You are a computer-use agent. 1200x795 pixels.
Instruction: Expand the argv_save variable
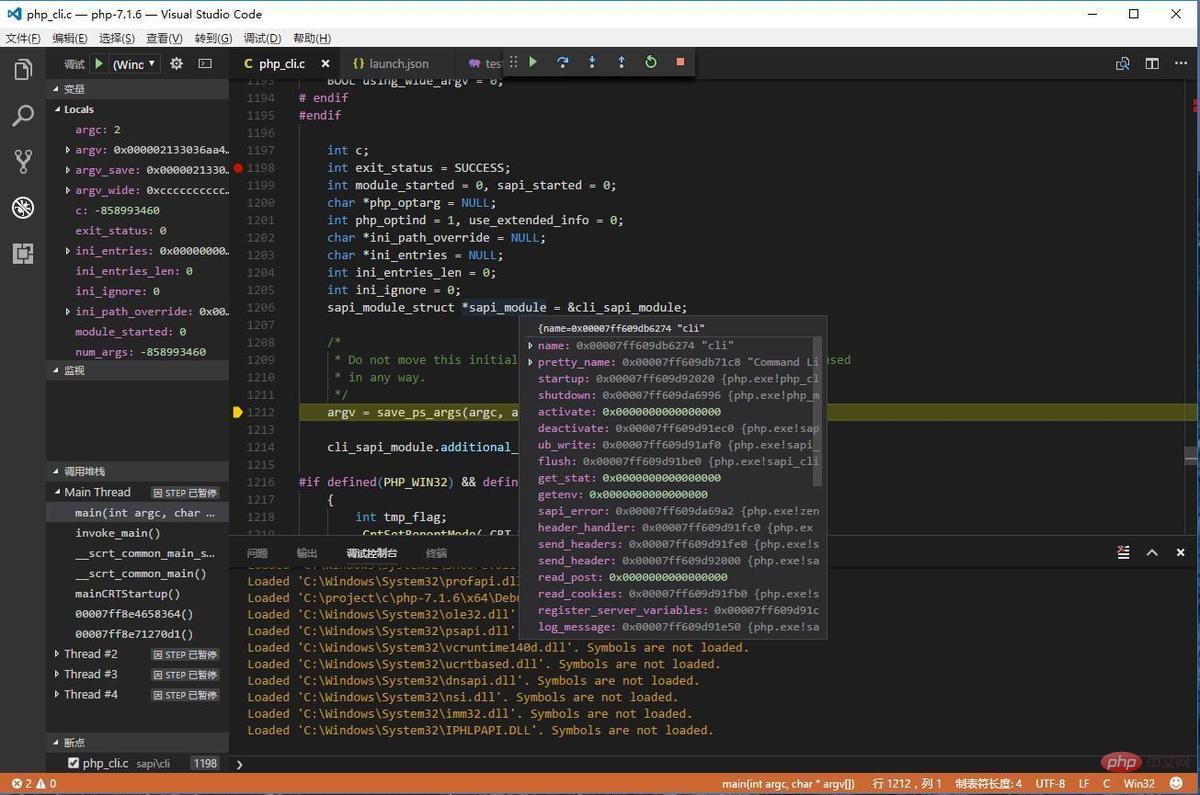pos(67,170)
